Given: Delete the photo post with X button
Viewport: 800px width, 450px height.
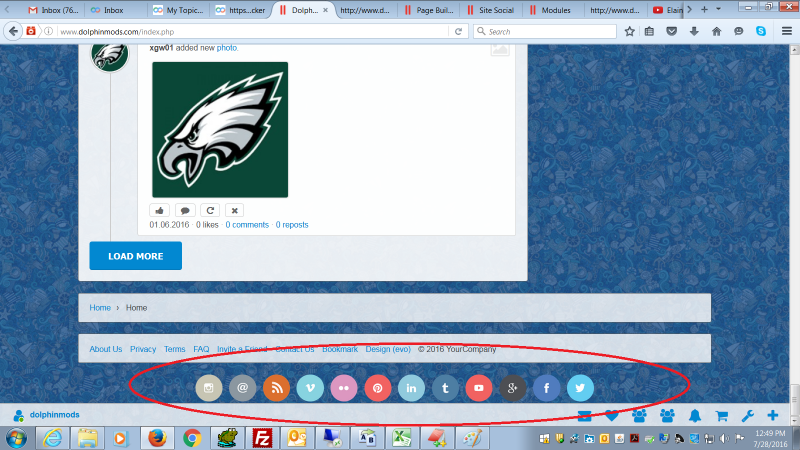Looking at the screenshot, I should coord(235,210).
